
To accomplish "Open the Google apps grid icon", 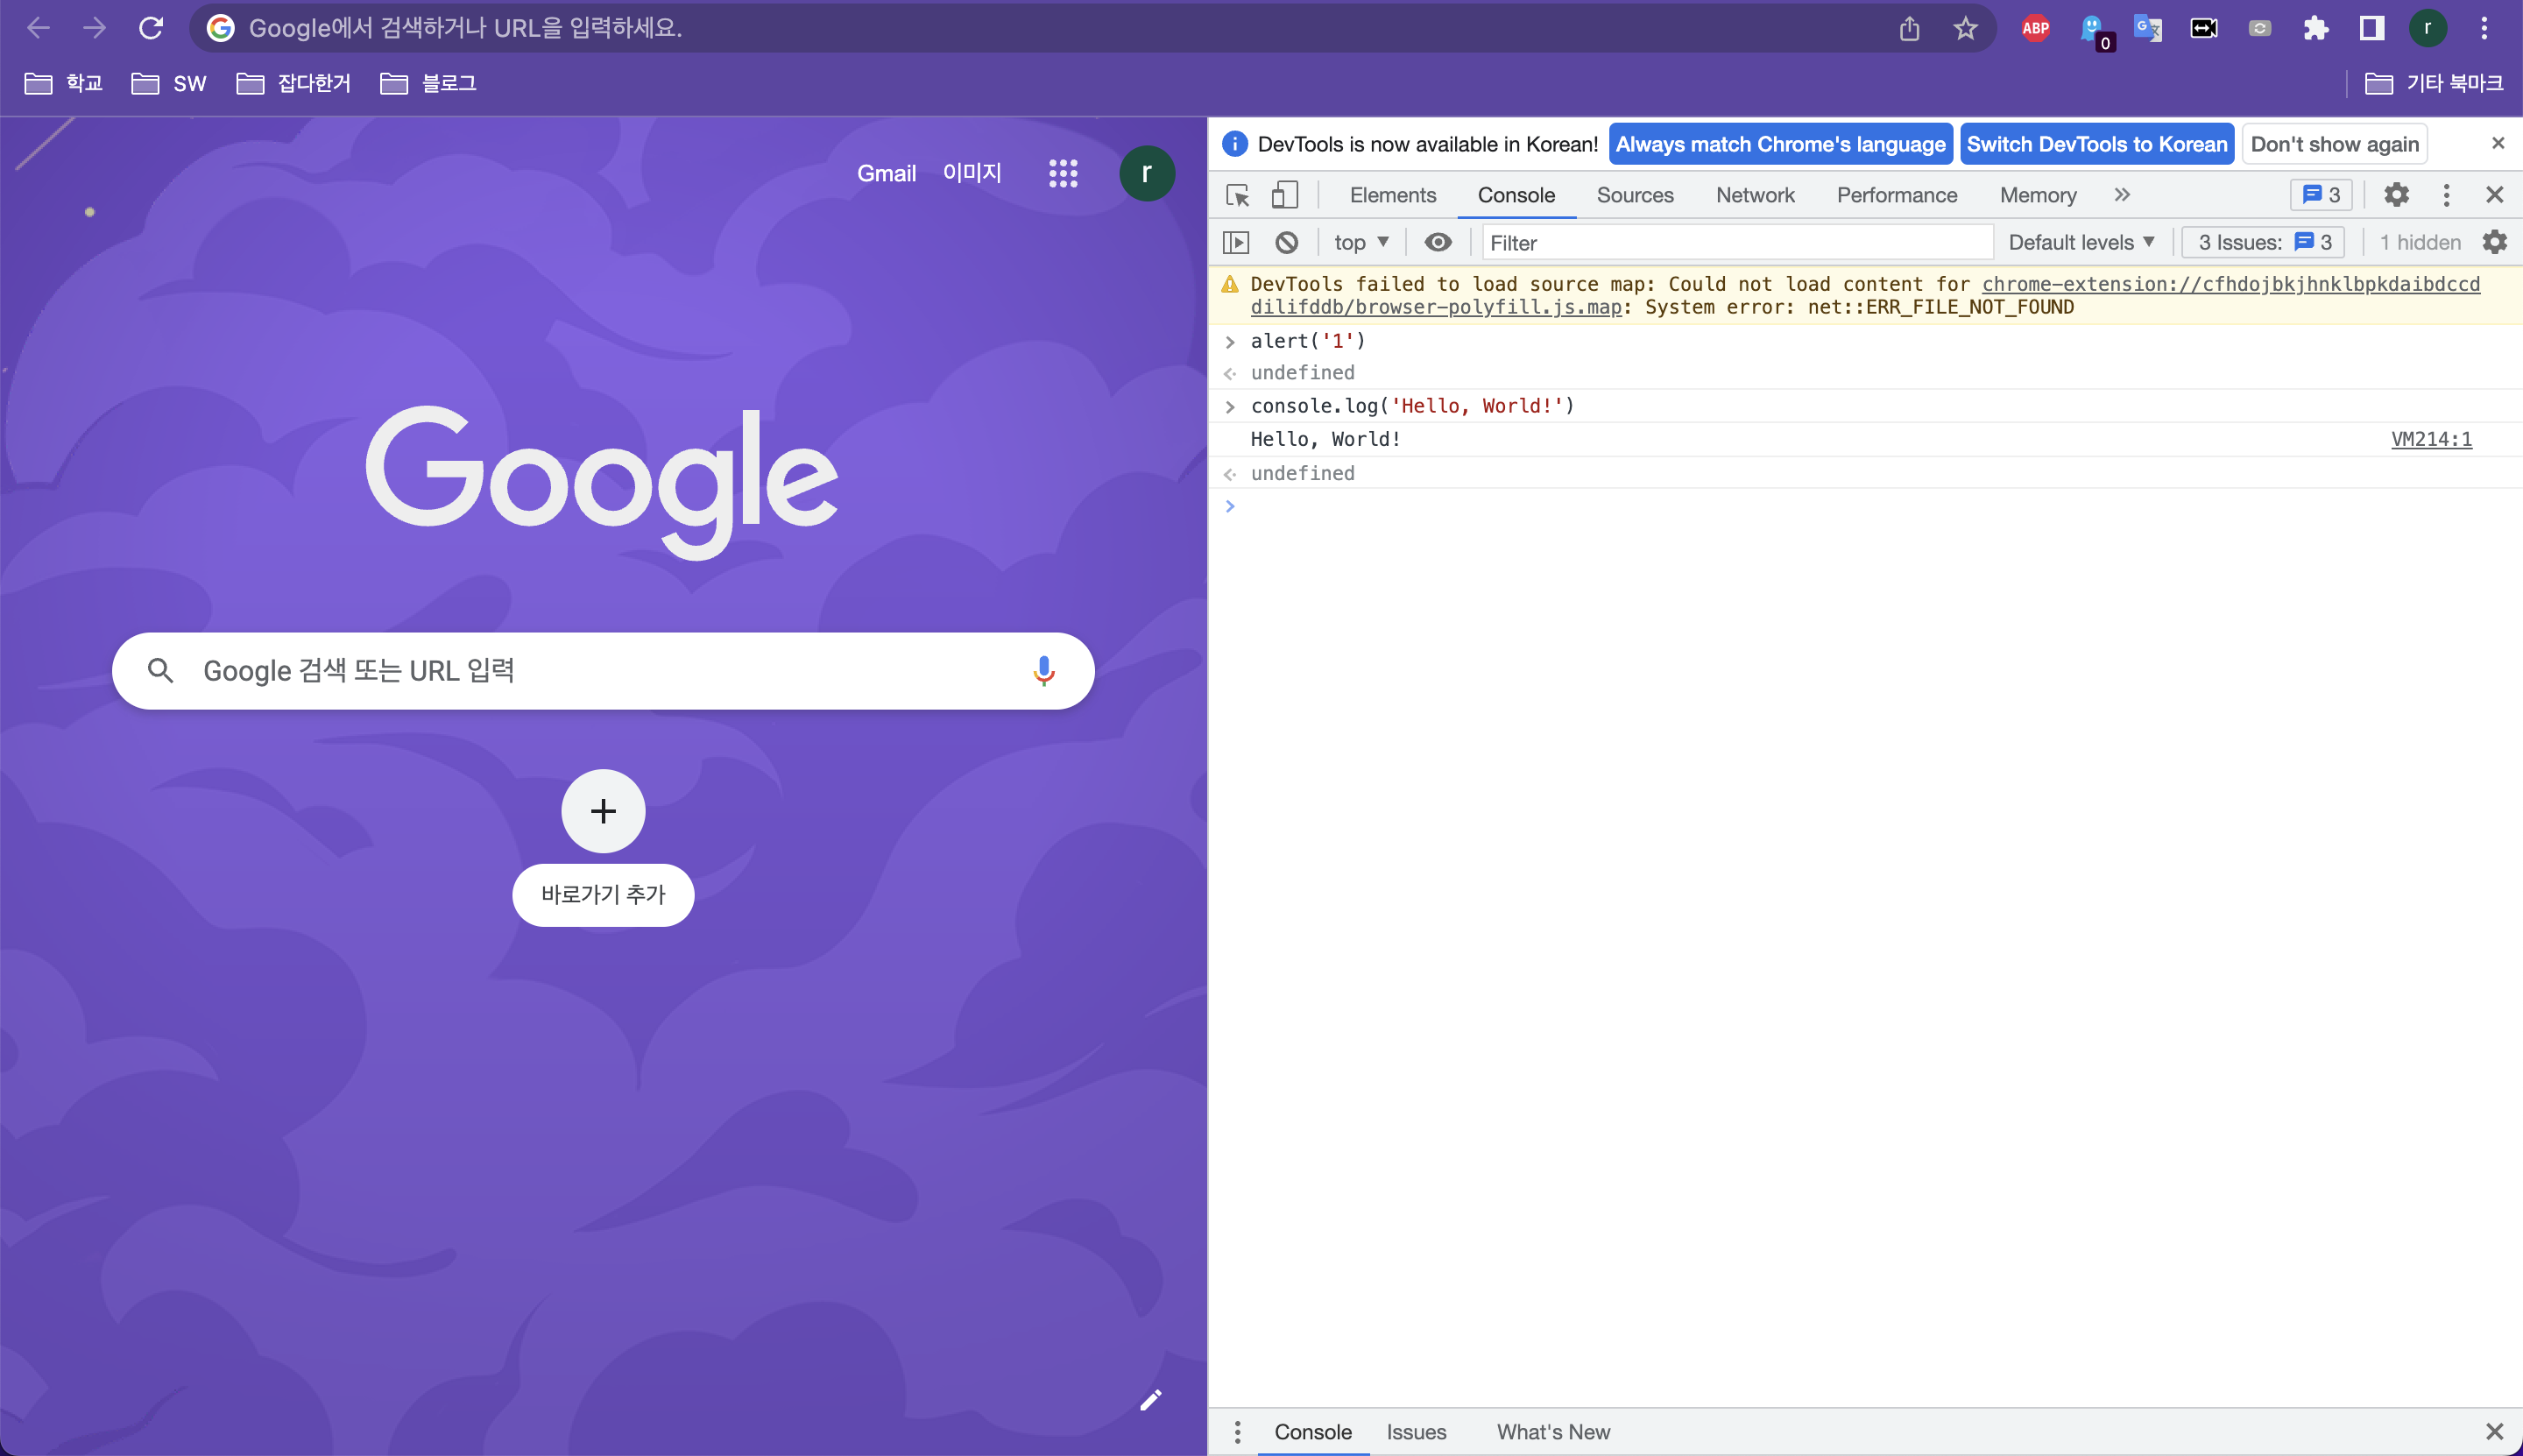I will pos(1062,173).
